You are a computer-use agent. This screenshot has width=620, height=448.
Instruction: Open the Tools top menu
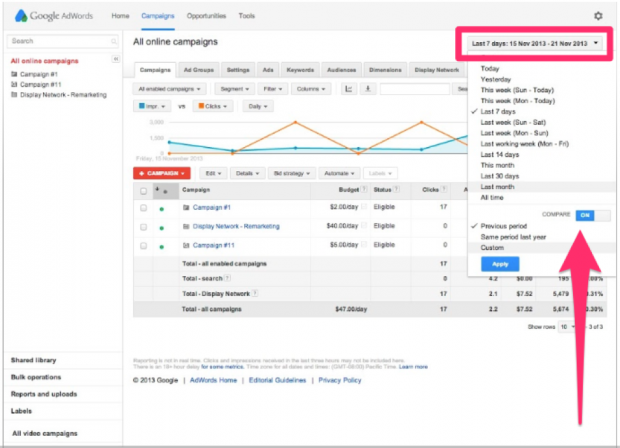tap(246, 16)
